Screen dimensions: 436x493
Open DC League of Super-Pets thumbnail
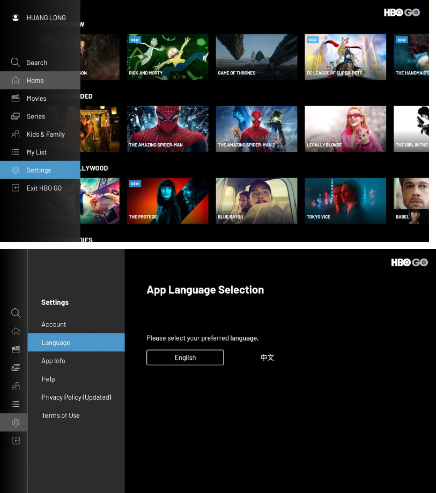tap(345, 57)
